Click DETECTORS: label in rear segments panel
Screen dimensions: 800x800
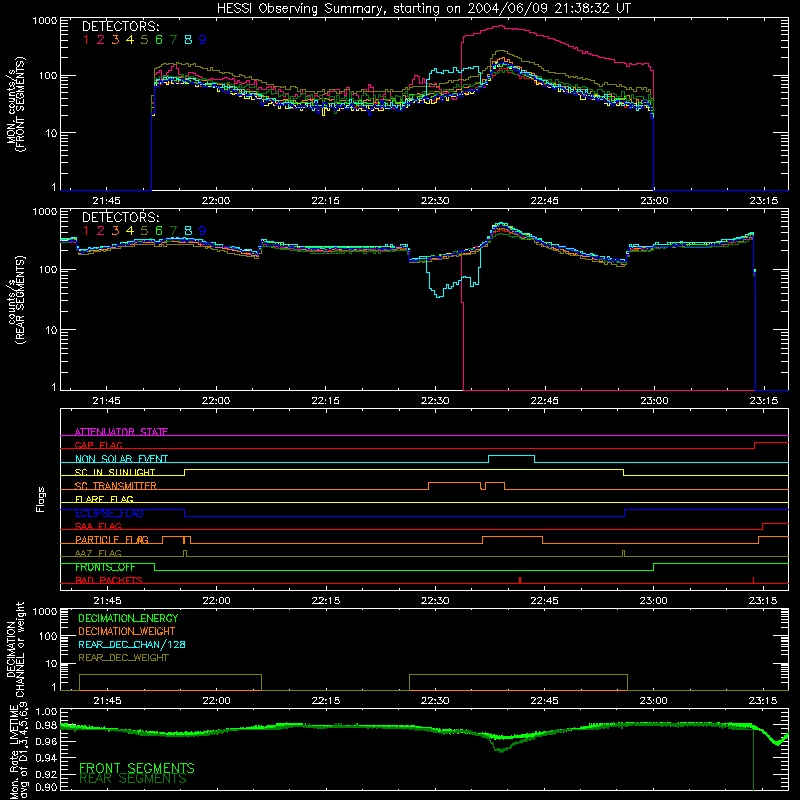coord(120,217)
